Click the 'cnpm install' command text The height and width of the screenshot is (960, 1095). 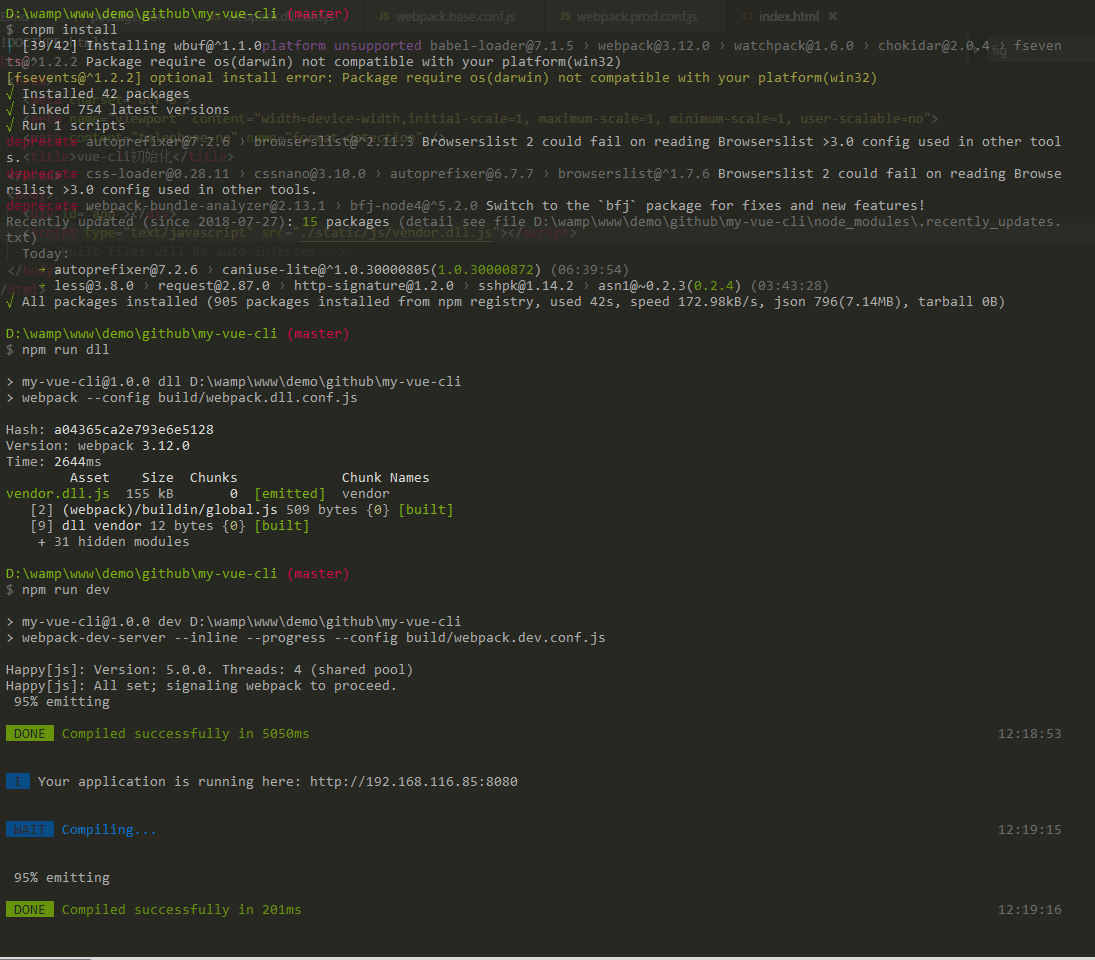click(x=69, y=29)
